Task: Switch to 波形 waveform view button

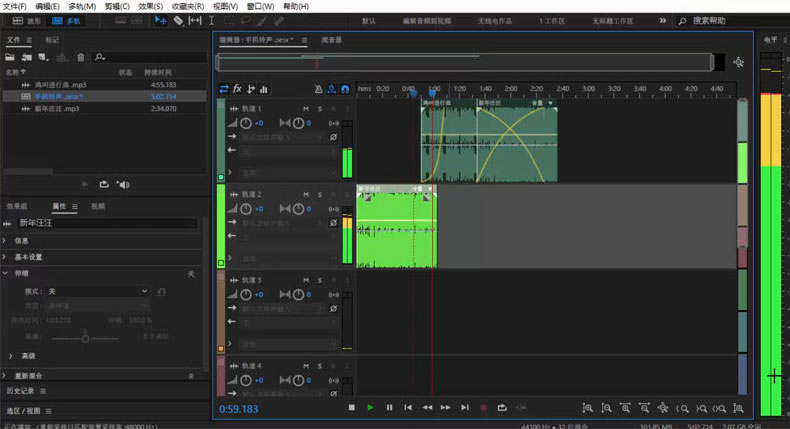Action: pos(26,20)
